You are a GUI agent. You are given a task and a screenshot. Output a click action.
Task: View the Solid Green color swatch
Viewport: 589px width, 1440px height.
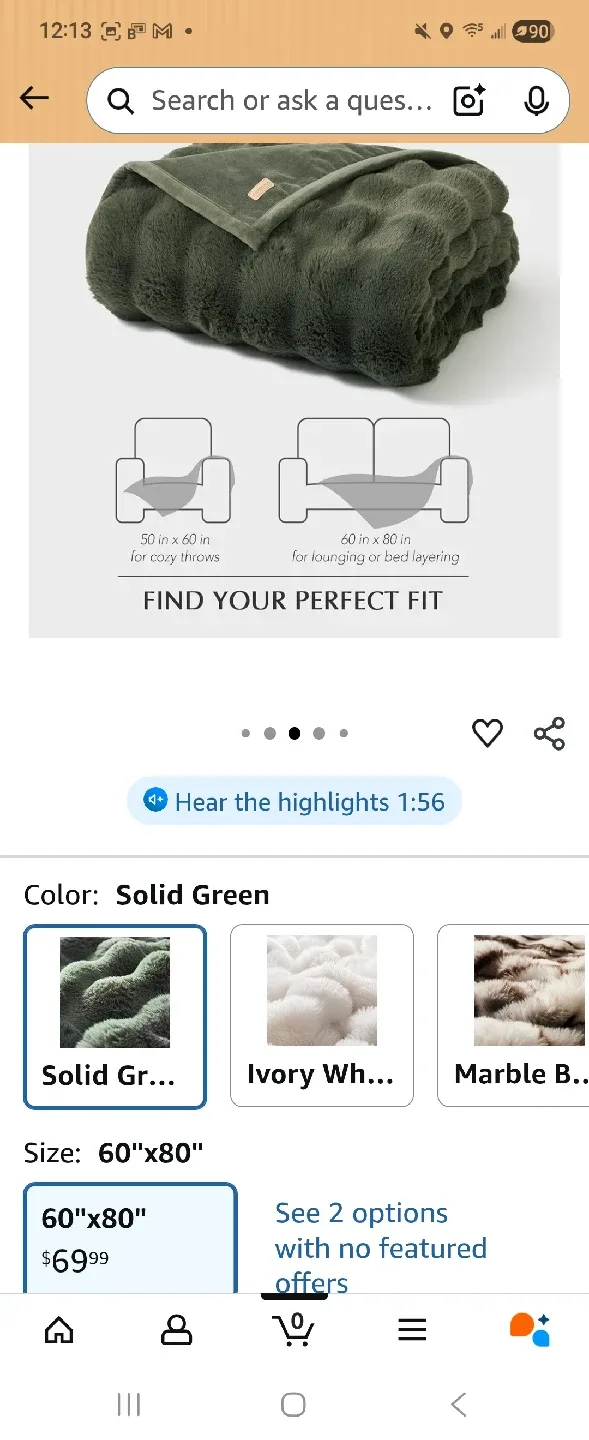[114, 1015]
